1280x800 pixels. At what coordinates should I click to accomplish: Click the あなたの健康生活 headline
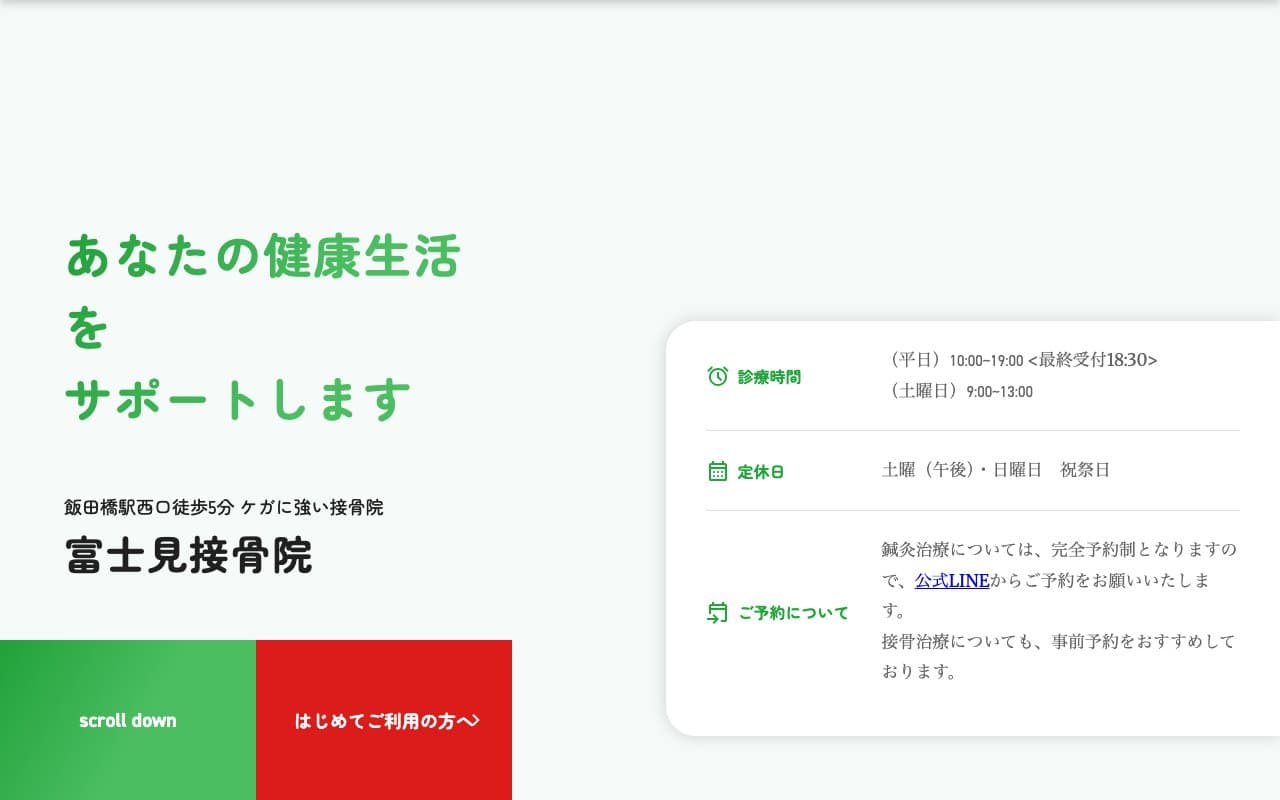261,257
